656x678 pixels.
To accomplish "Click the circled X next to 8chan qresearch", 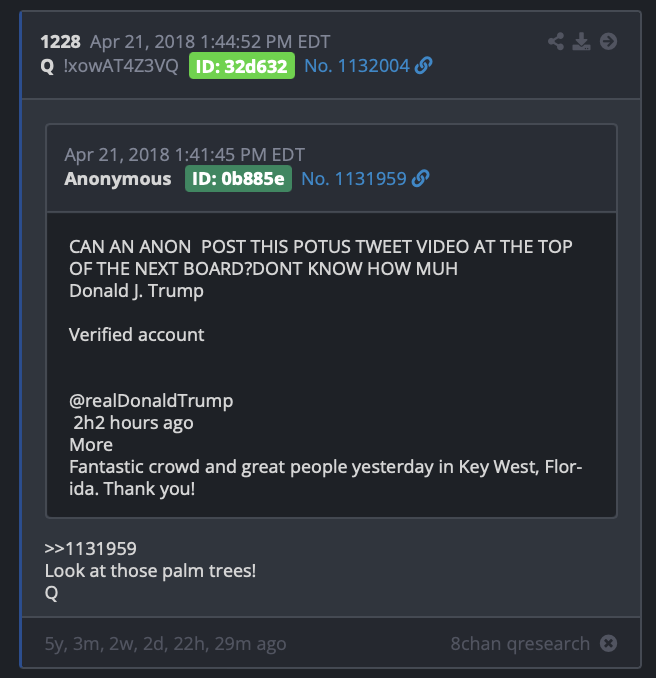I will pos(608,643).
